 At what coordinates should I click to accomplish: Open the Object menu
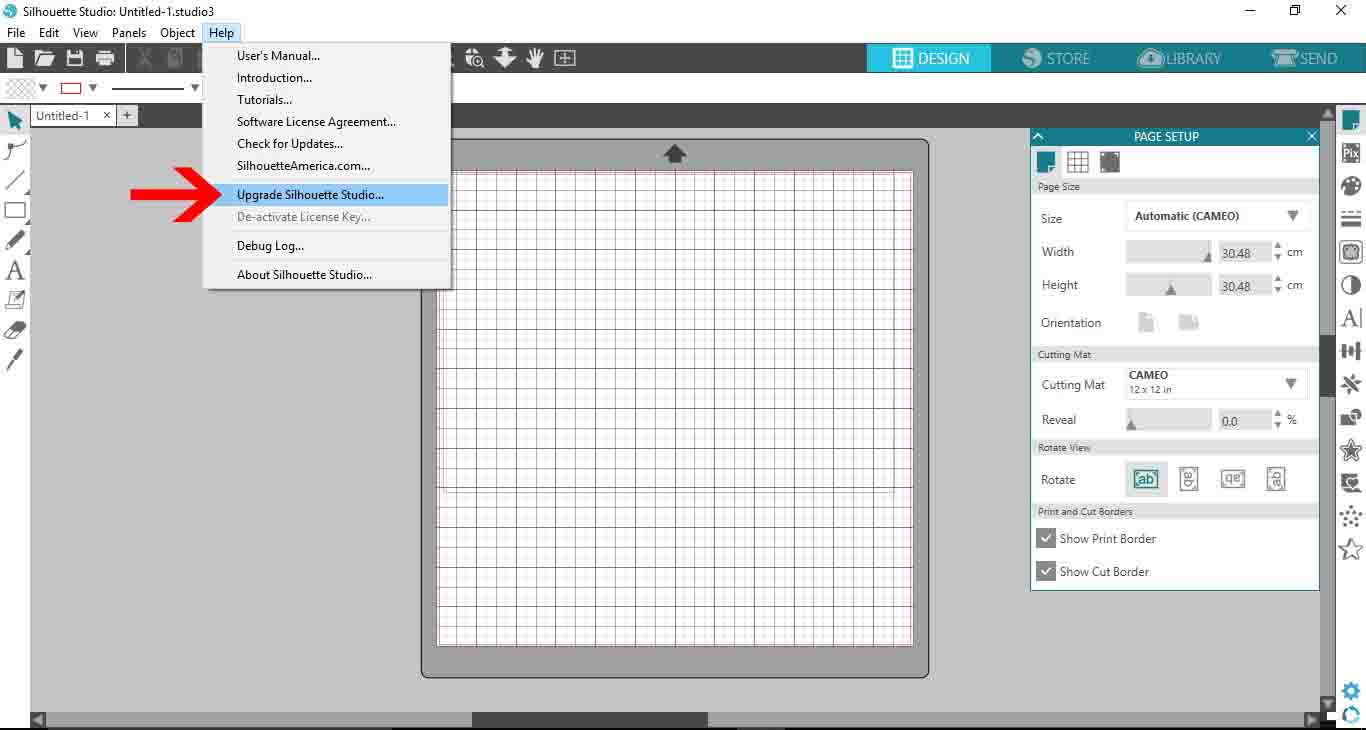(x=178, y=33)
